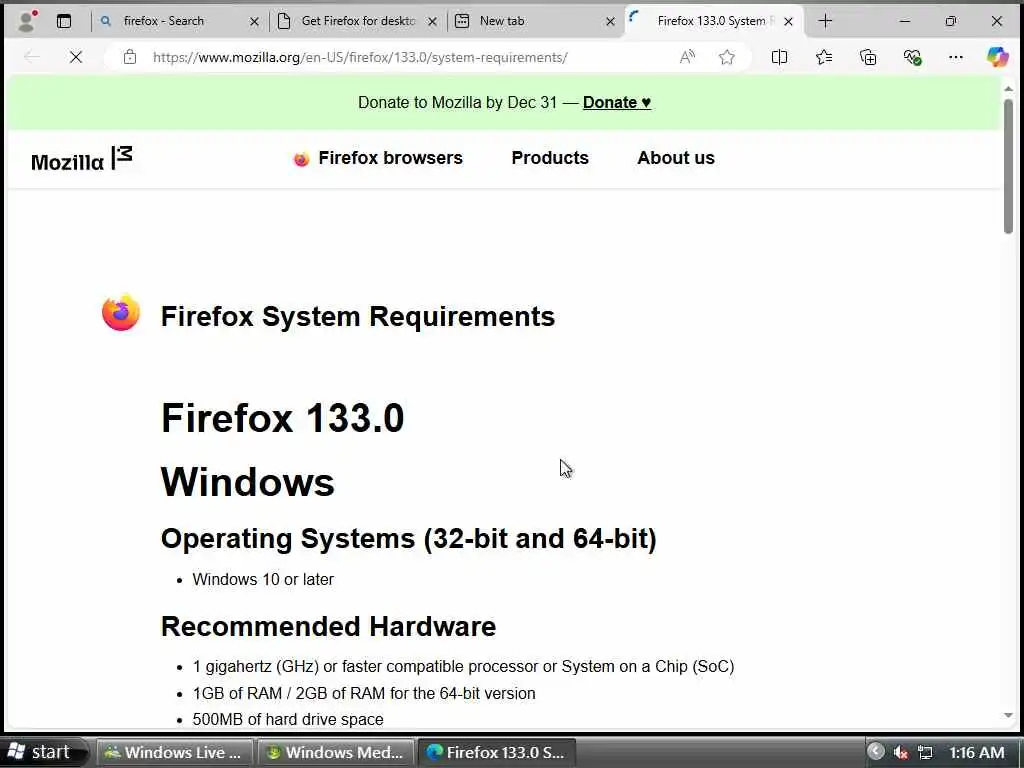
Task: Select Firefox 133.0 S... taskbar button
Action: point(496,752)
